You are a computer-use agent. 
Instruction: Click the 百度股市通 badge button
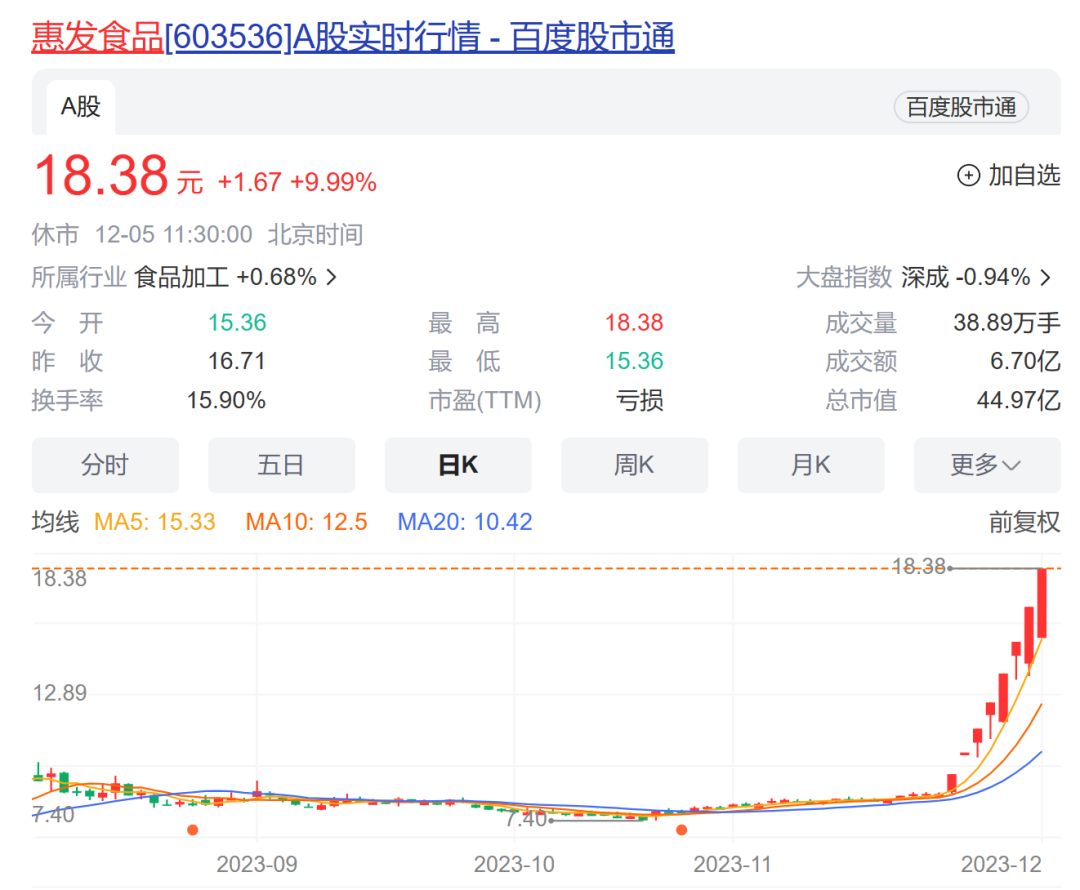click(961, 107)
